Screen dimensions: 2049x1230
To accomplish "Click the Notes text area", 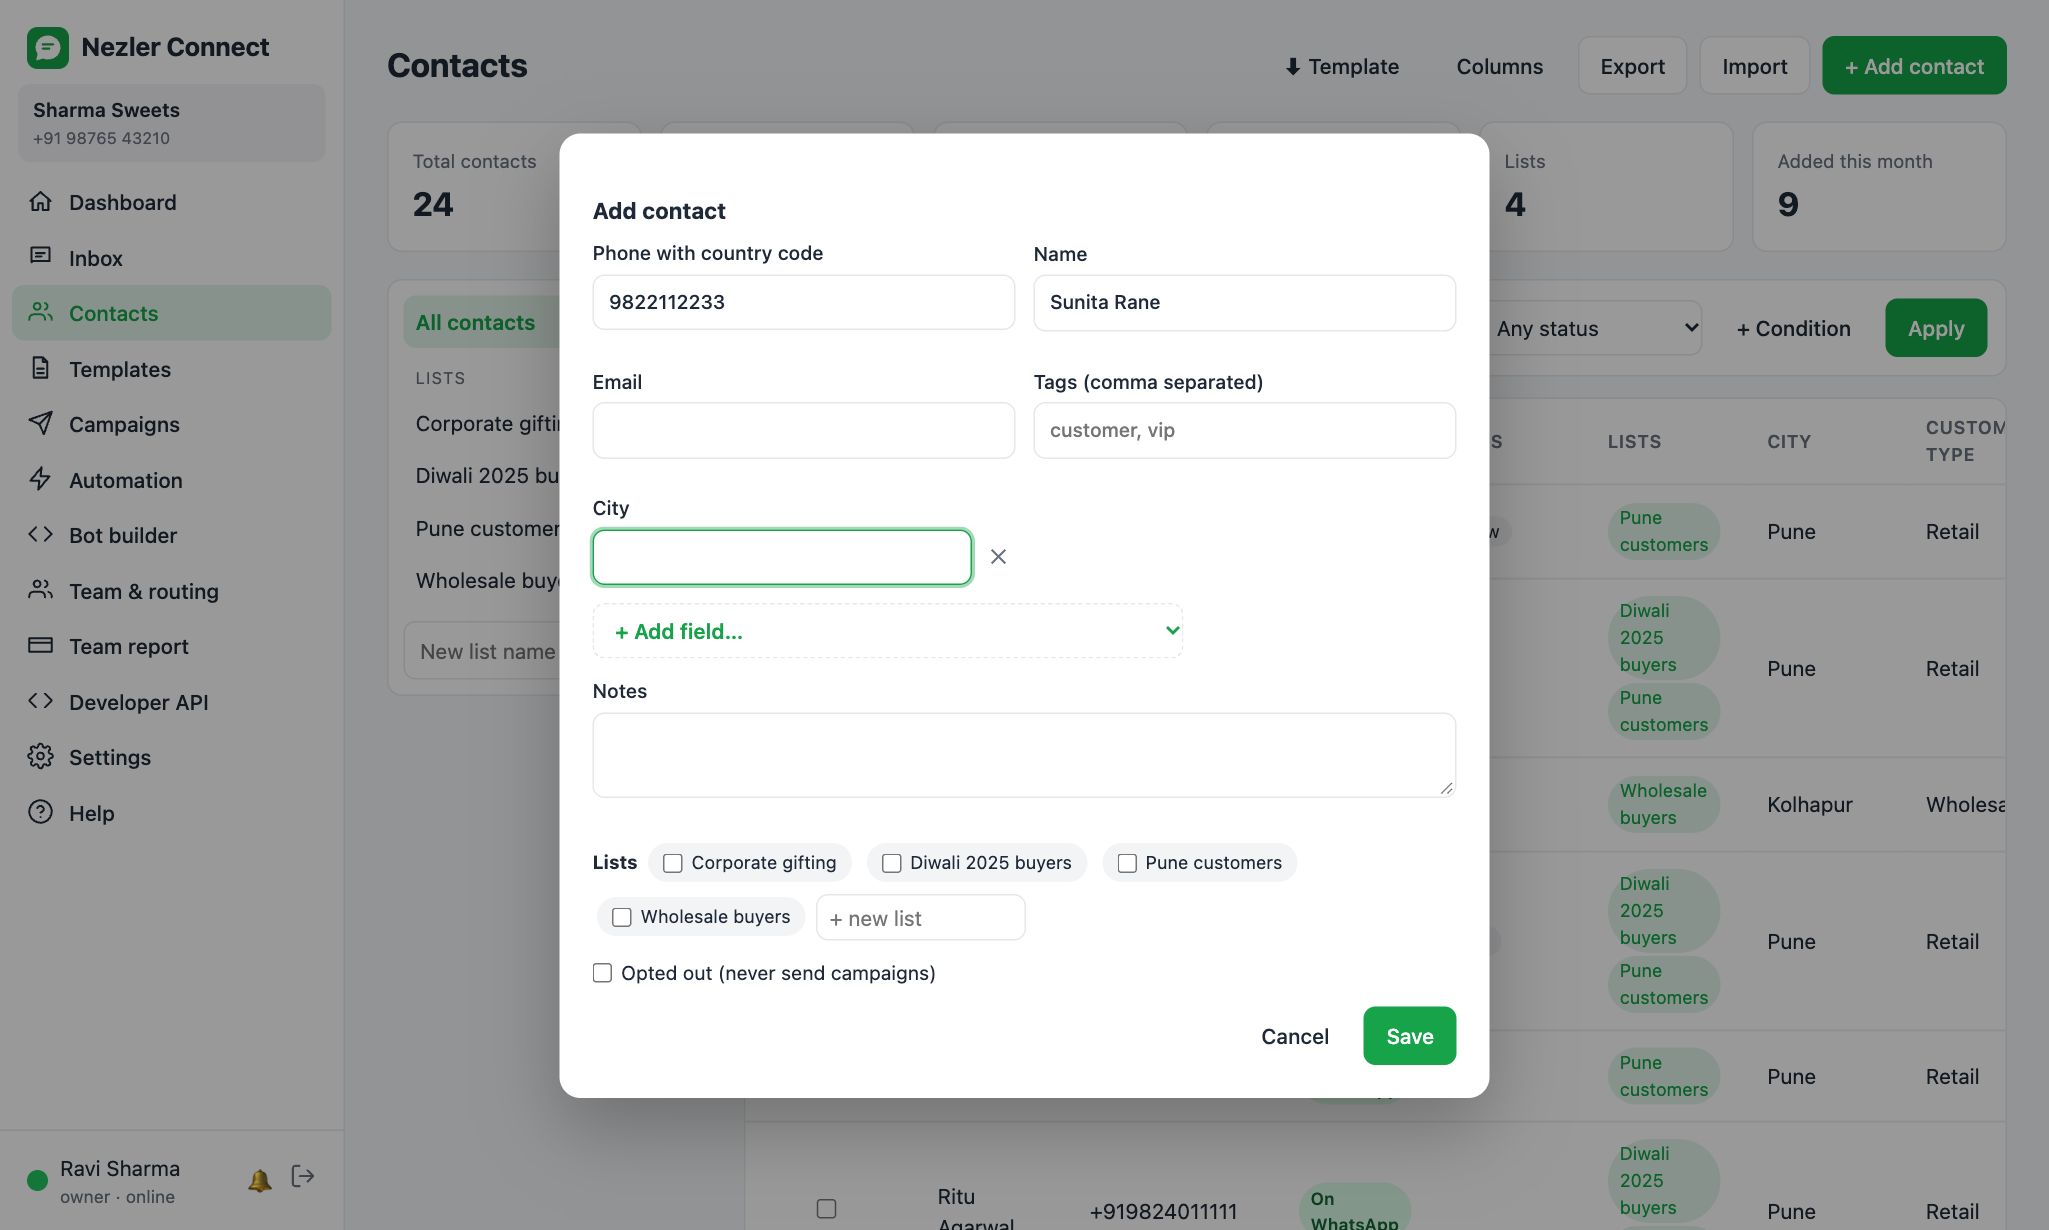I will pyautogui.click(x=1024, y=755).
